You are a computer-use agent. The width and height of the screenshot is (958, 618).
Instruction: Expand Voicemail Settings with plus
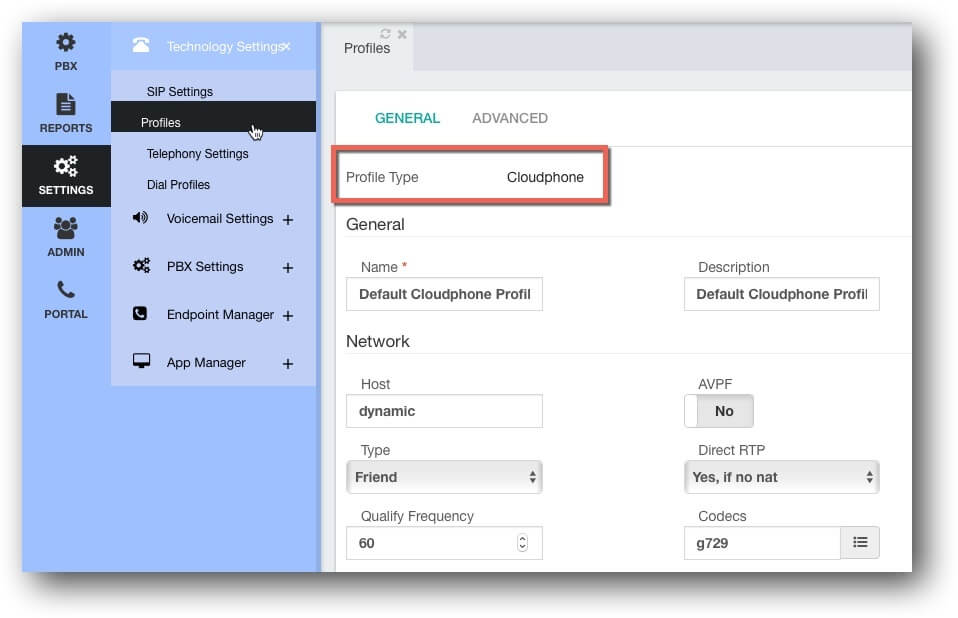pos(288,219)
